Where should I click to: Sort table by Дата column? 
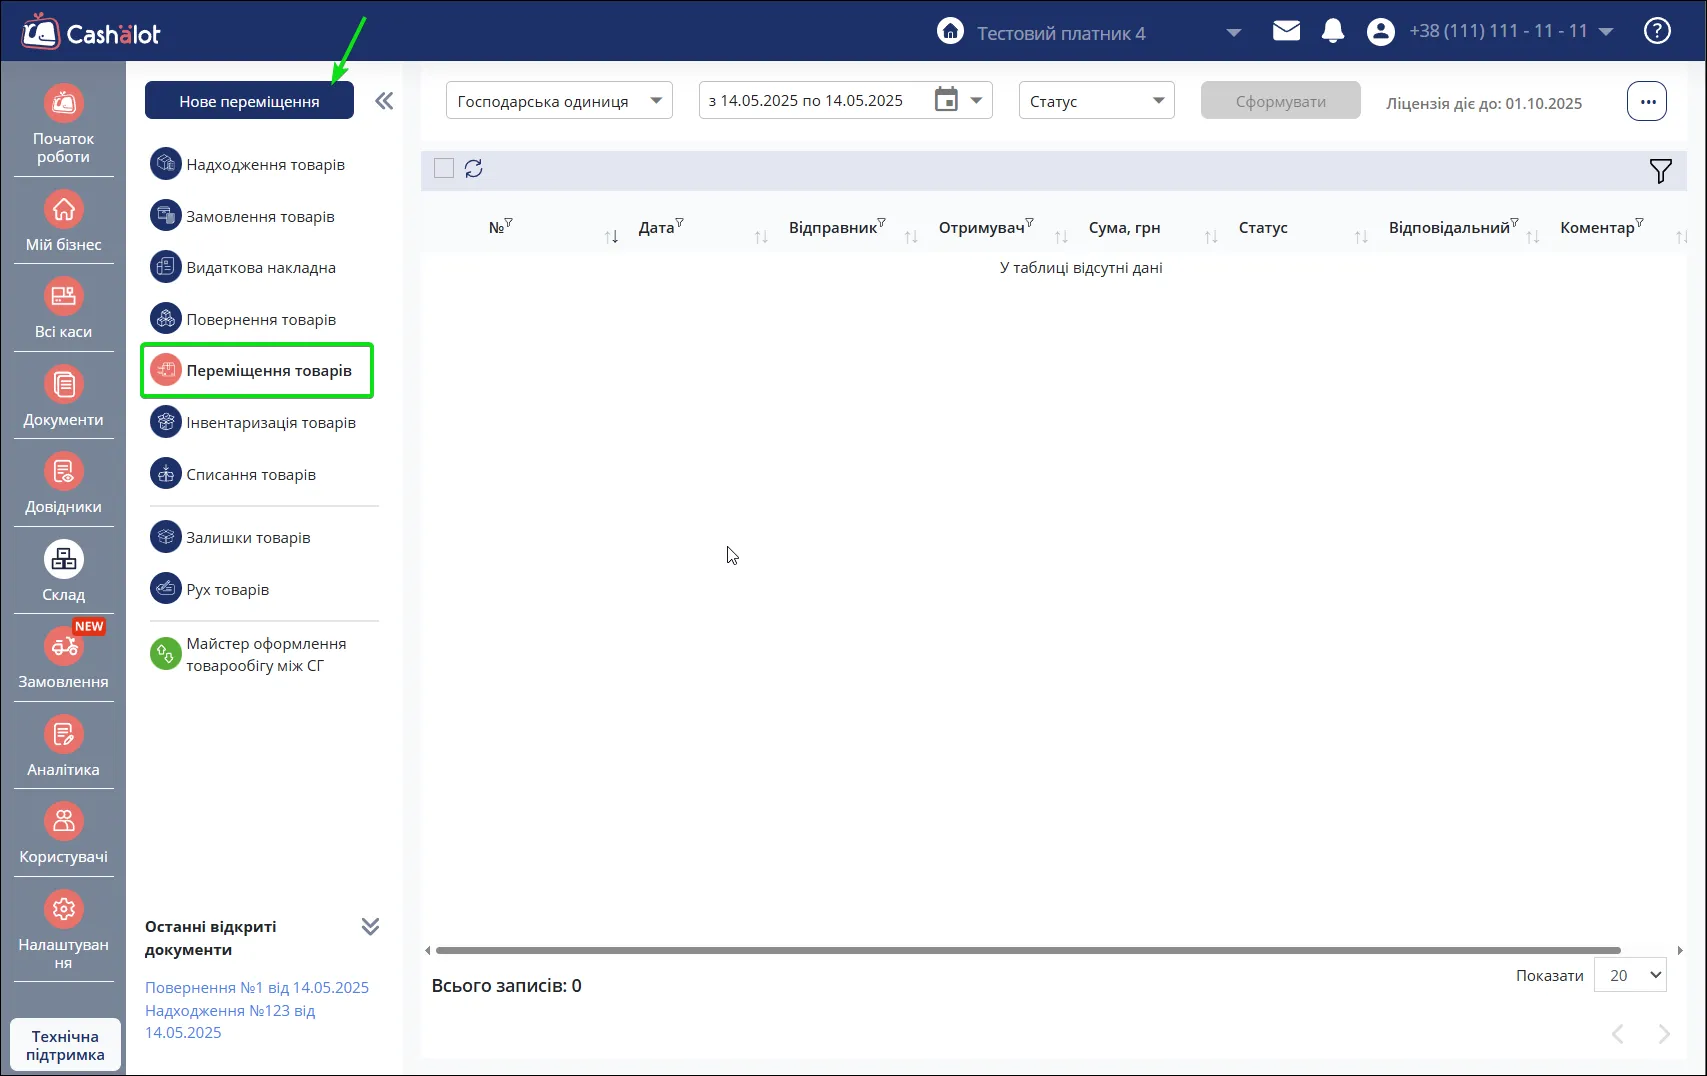click(x=656, y=228)
